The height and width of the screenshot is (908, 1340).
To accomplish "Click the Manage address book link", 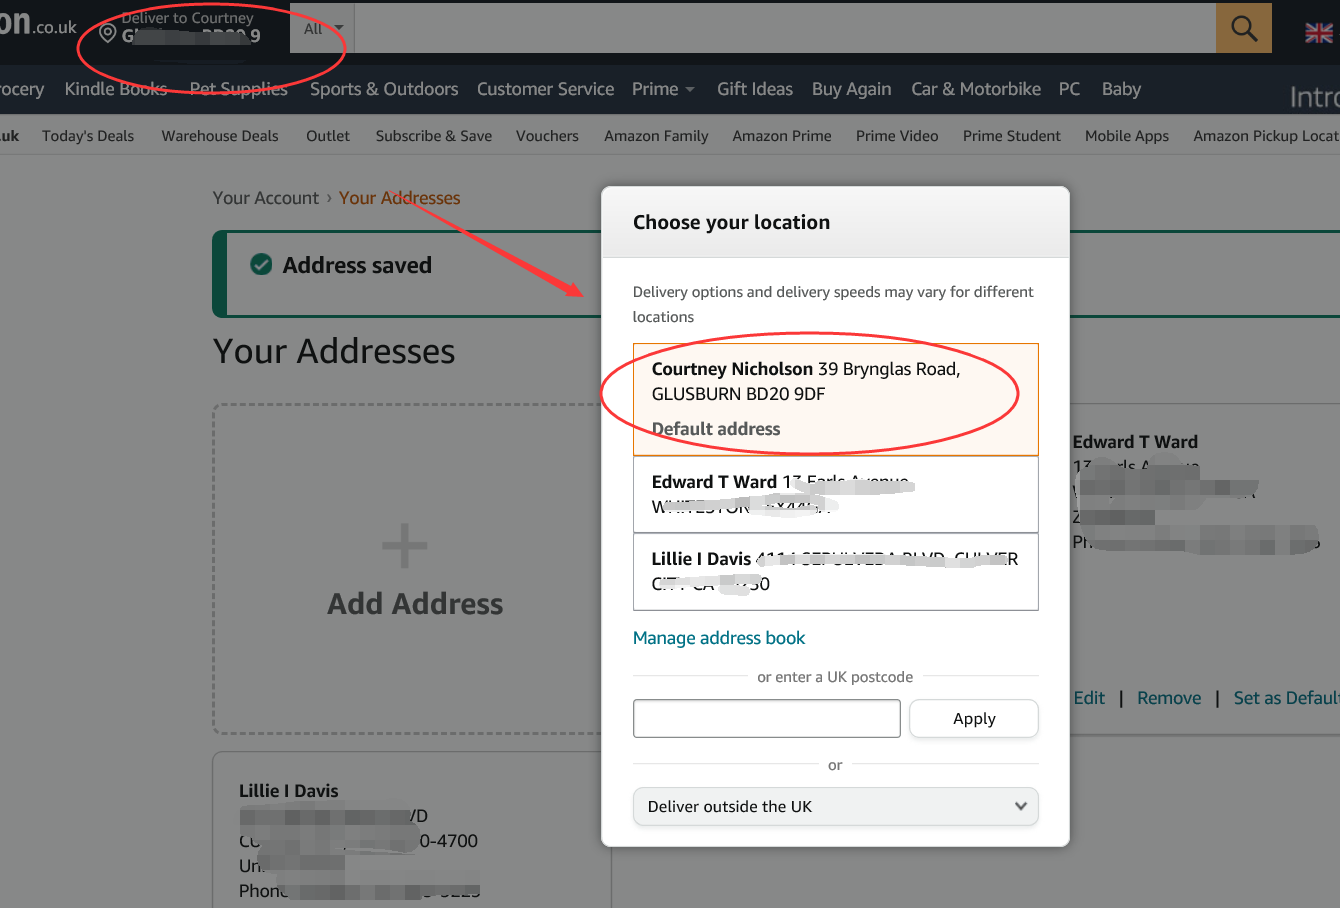I will point(719,638).
